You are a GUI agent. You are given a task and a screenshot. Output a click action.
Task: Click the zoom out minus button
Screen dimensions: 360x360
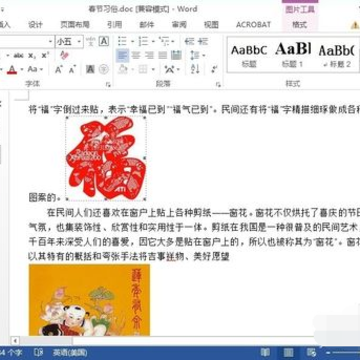coord(328,352)
